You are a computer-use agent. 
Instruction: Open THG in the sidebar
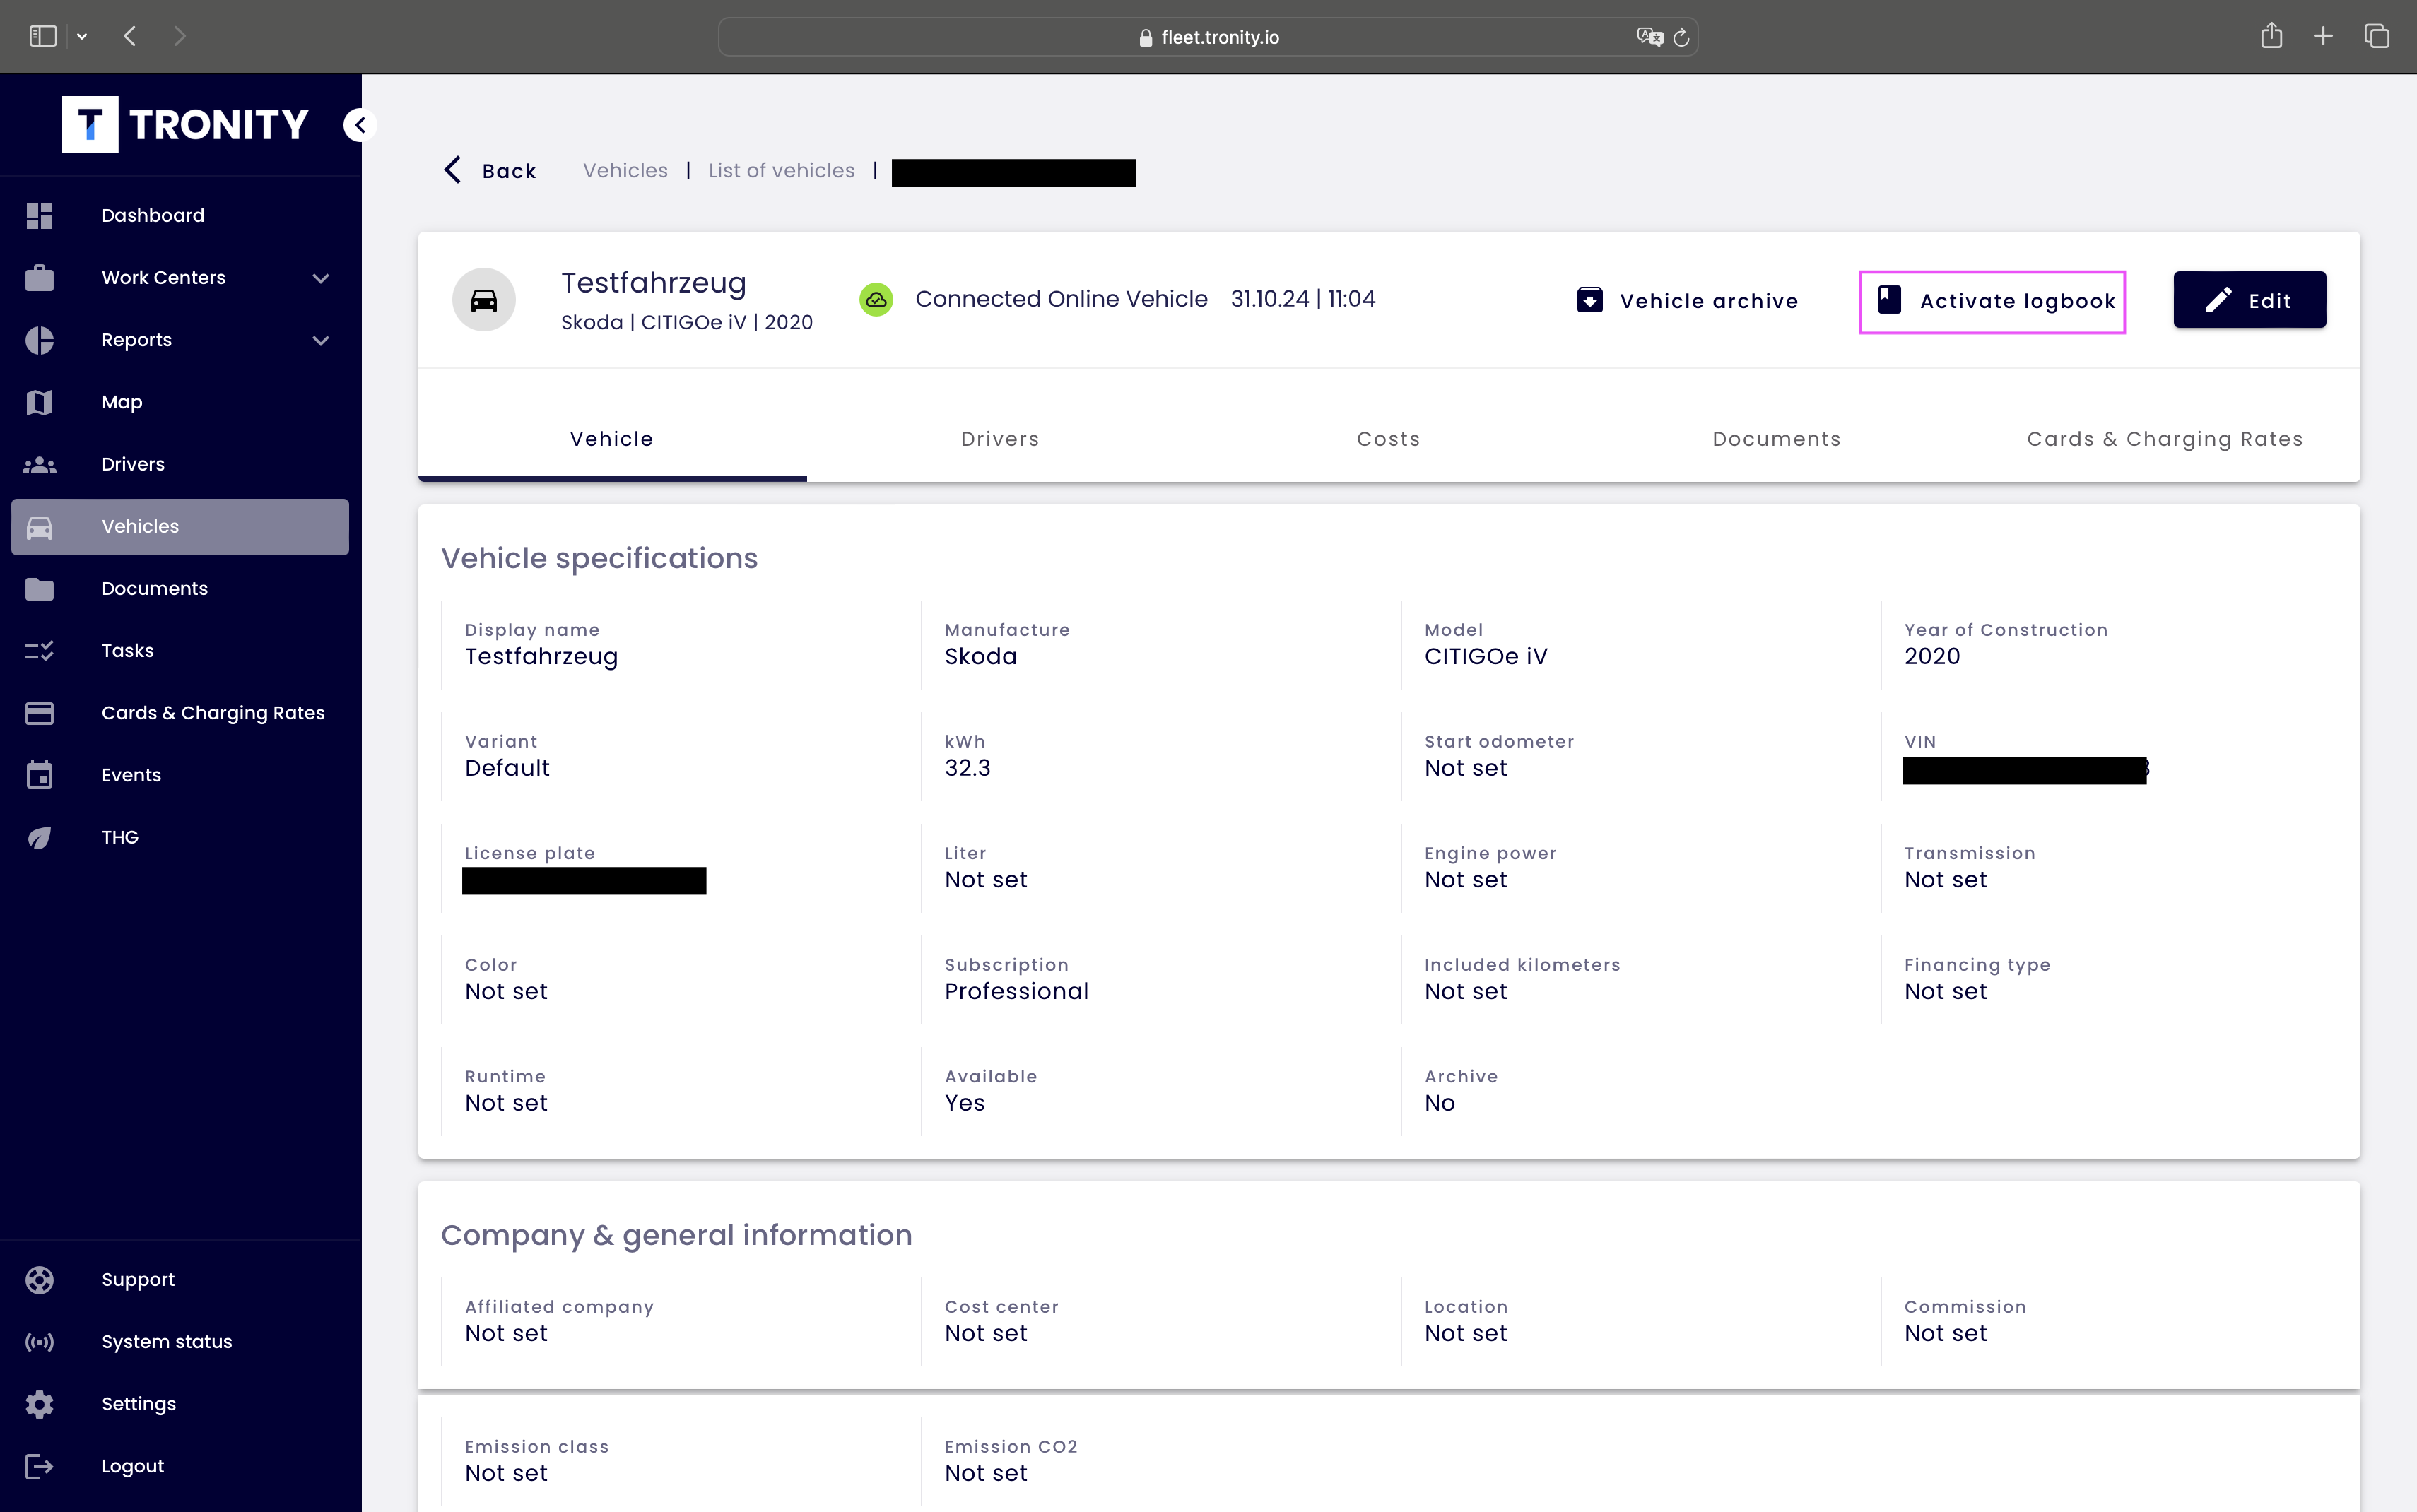(x=180, y=837)
